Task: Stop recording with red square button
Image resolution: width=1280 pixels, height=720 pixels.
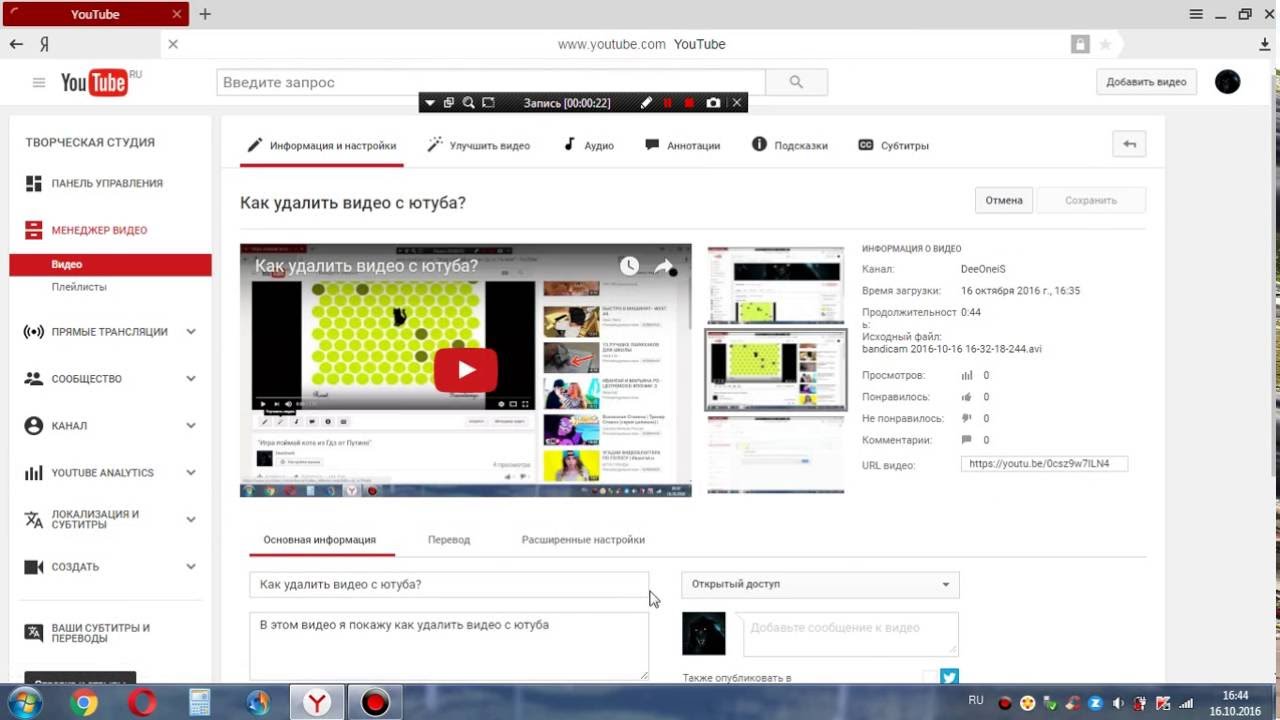Action: 689,103
